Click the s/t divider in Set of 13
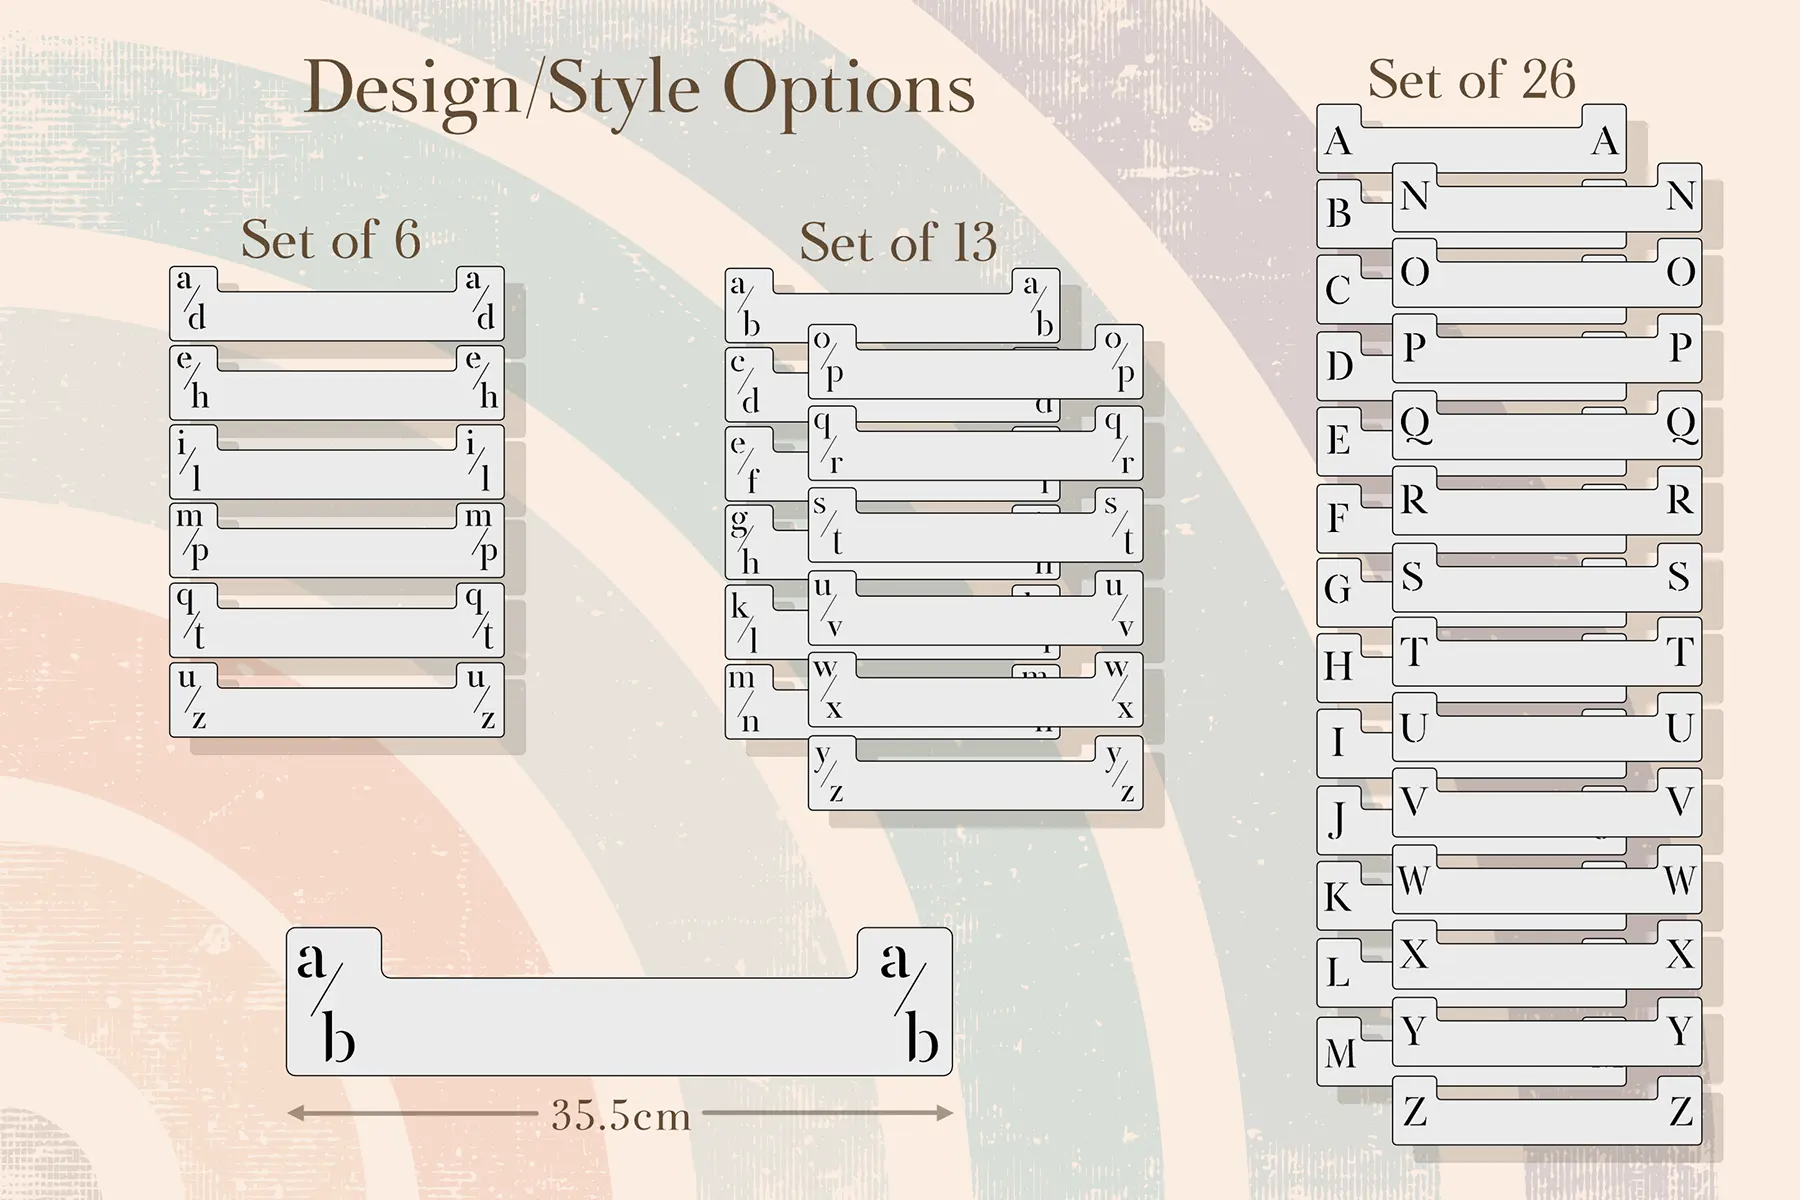1800x1200 pixels. [x=975, y=538]
